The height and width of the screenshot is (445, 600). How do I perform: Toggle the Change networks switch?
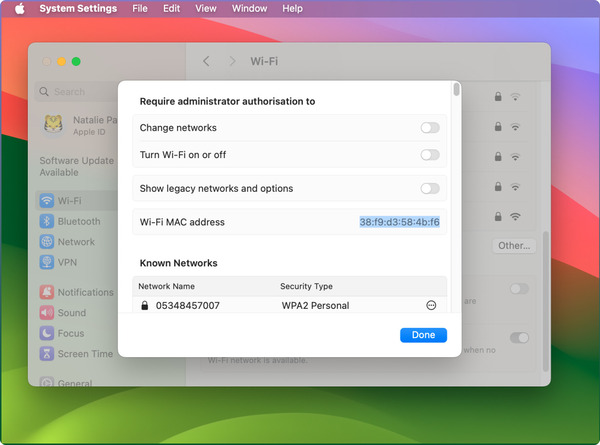click(430, 128)
